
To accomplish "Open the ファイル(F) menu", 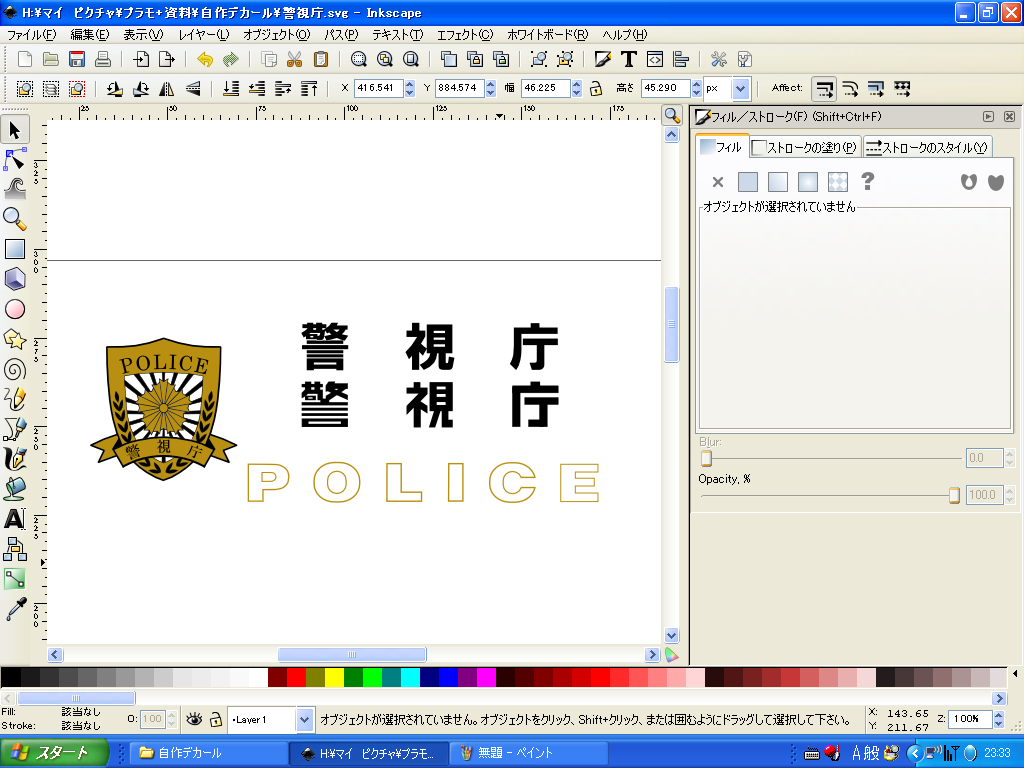I will (31, 35).
